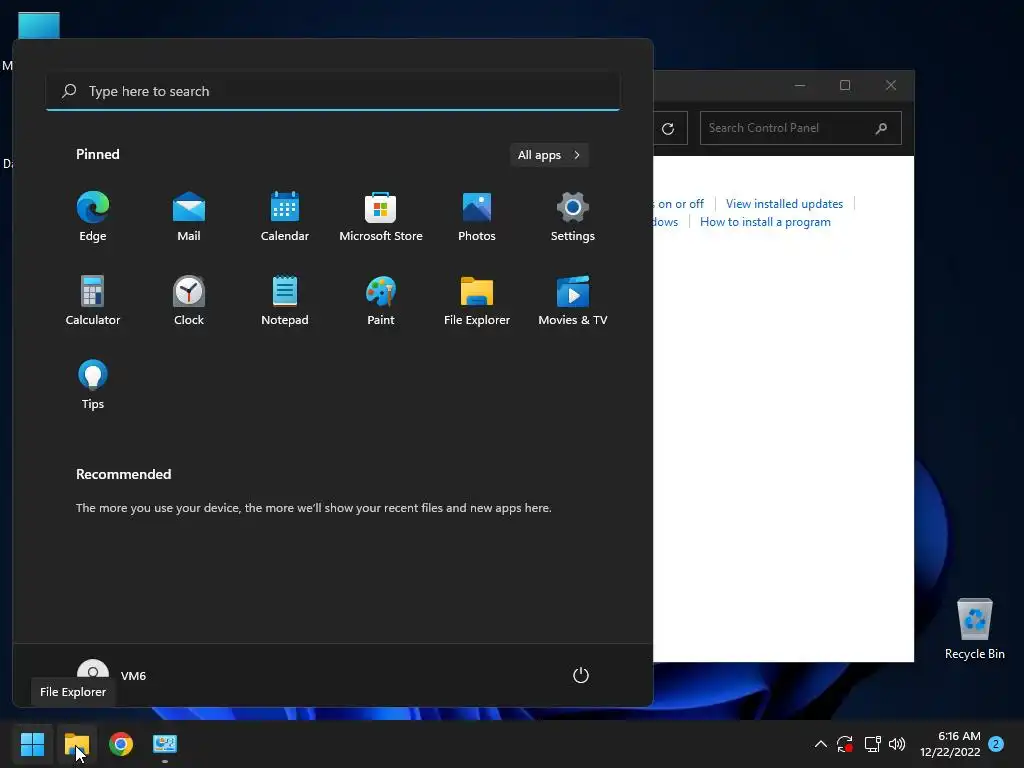Launch the Mail app
This screenshot has height=768, width=1024.
click(x=189, y=217)
